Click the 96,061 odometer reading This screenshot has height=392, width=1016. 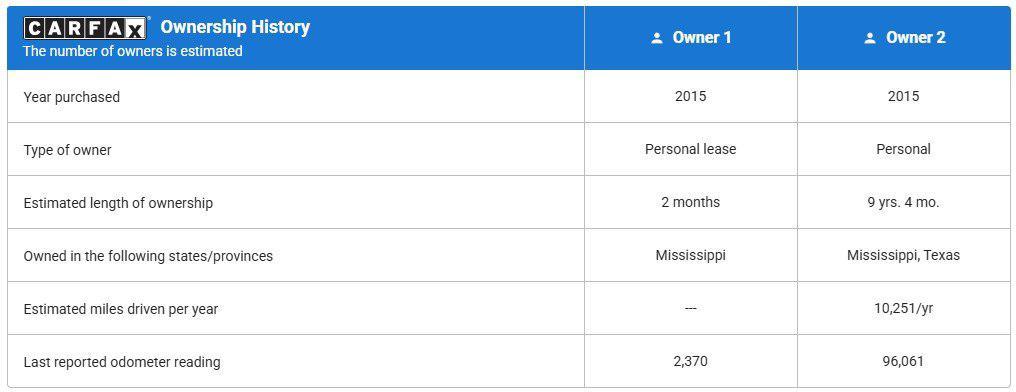(x=903, y=362)
